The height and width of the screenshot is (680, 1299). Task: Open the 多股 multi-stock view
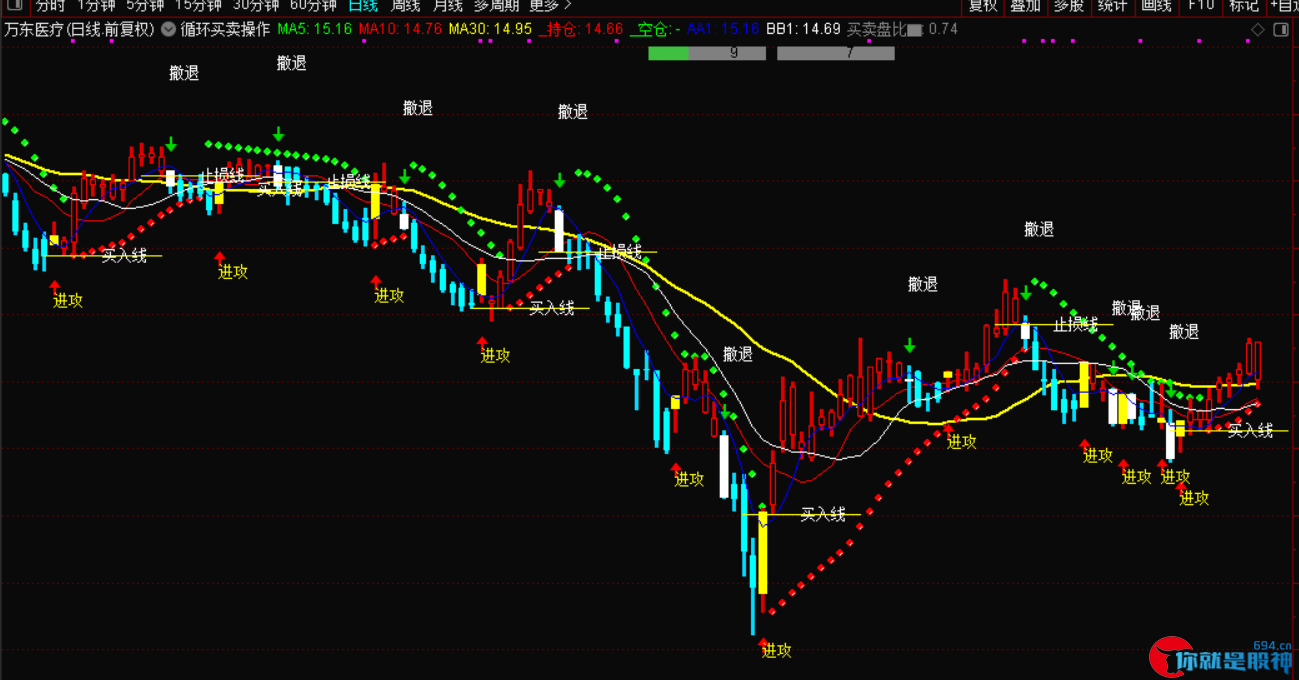tap(1069, 5)
